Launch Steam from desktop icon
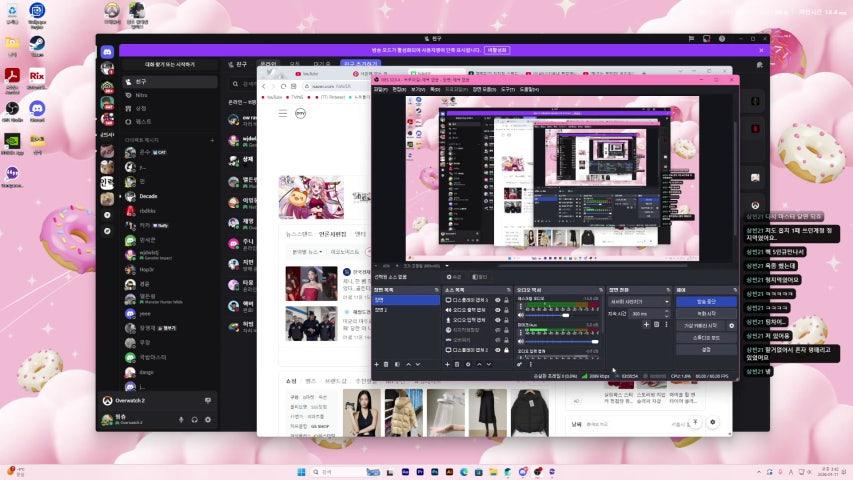The width and height of the screenshot is (853, 480). [x=37, y=46]
